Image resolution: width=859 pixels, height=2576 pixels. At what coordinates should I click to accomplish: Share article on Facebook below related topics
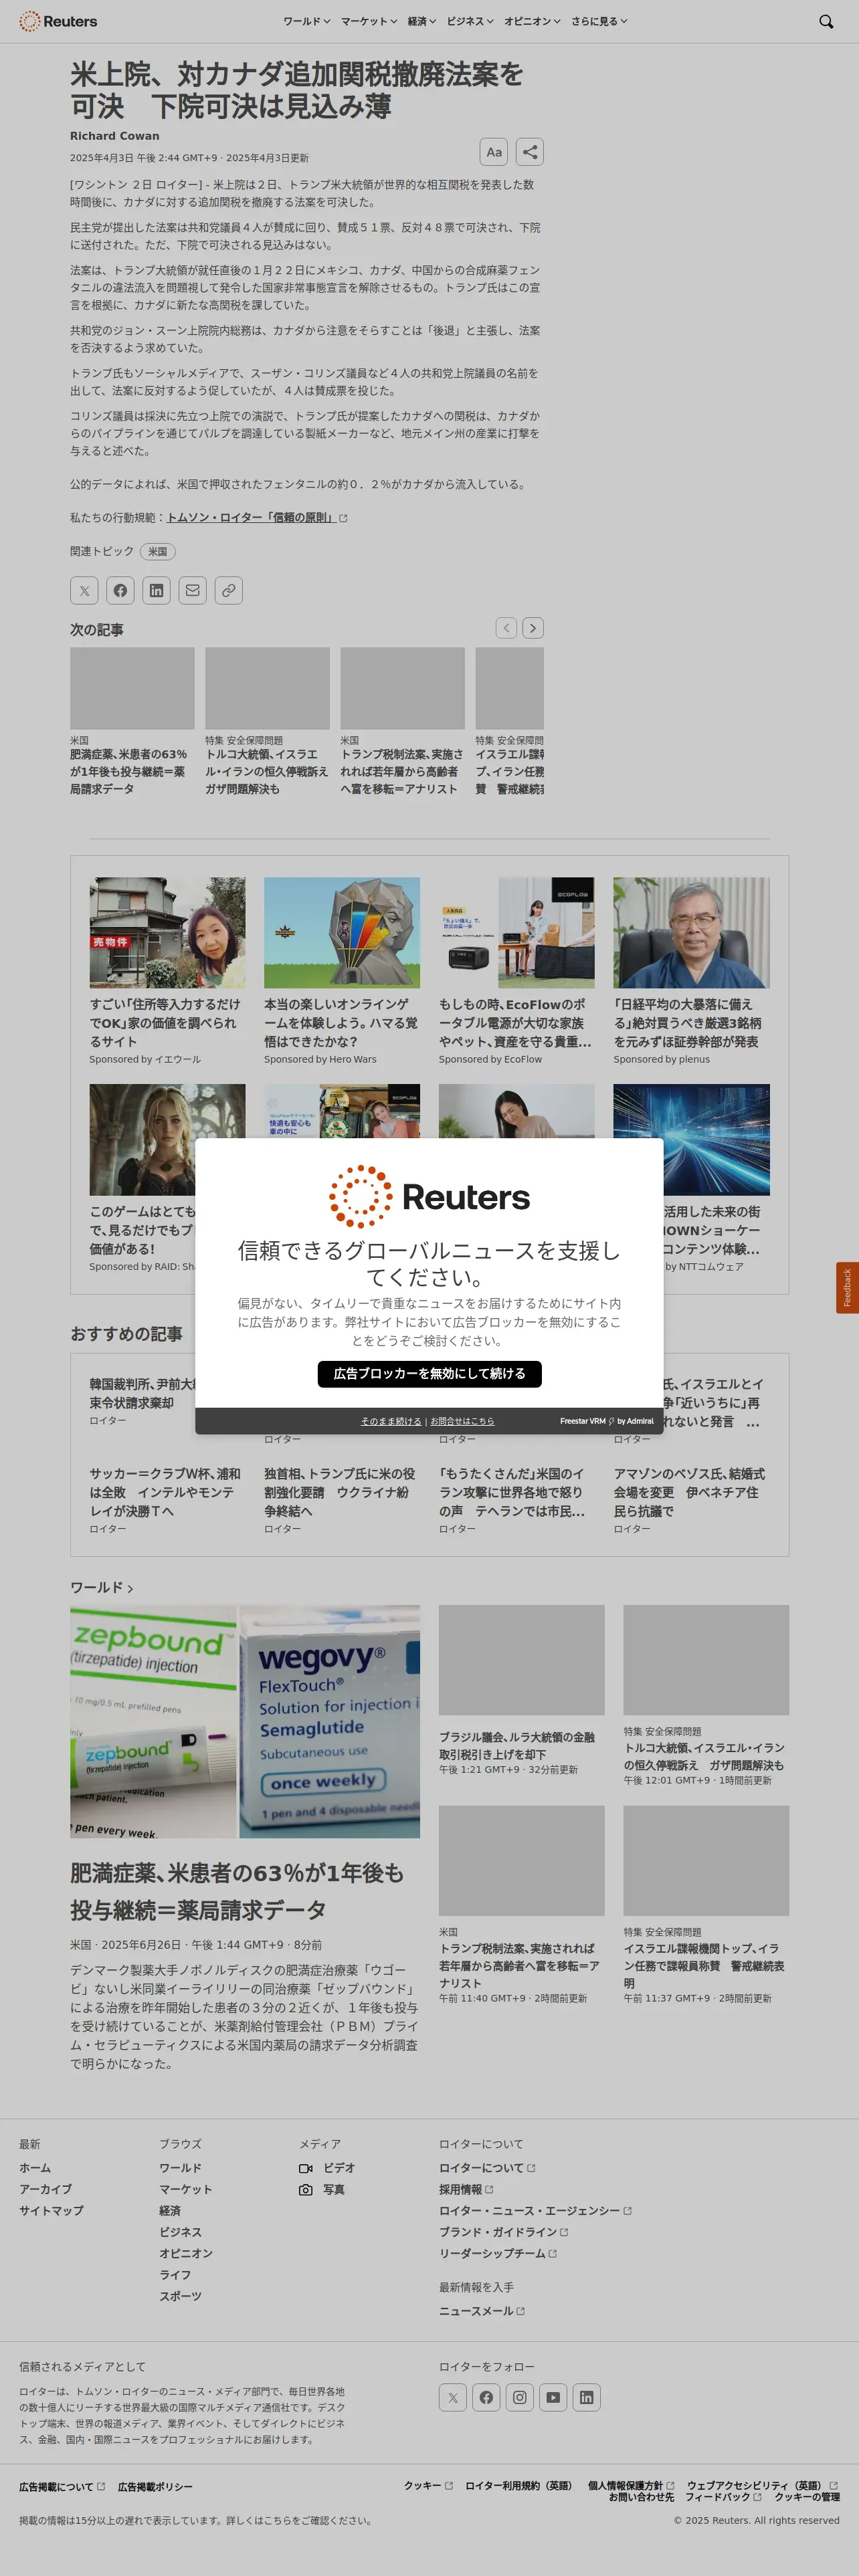coord(120,590)
